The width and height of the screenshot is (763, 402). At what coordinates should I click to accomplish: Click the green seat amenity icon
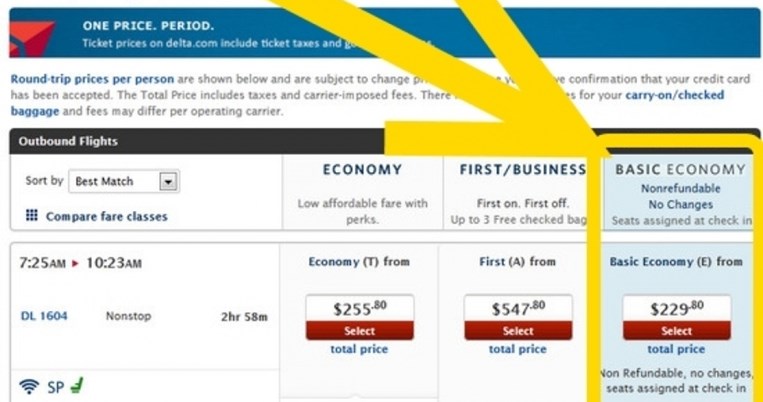click(76, 384)
